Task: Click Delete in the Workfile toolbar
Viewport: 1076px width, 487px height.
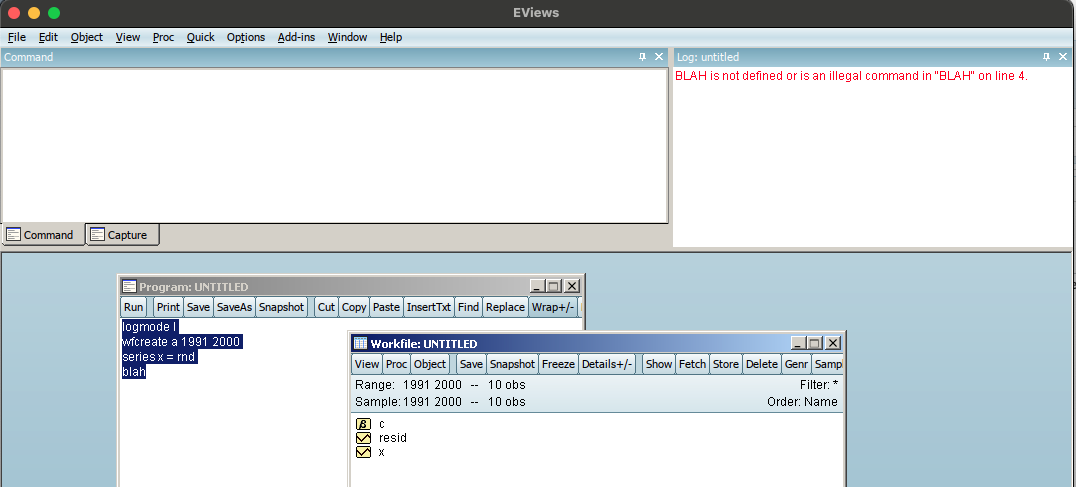Action: pyautogui.click(x=762, y=364)
